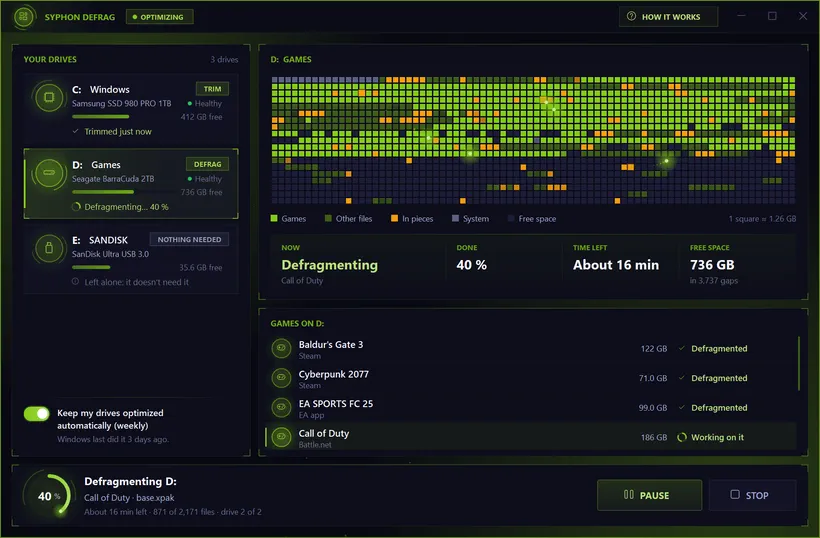
Task: Click the Defragmenting status heading under NOW
Action: (x=329, y=265)
